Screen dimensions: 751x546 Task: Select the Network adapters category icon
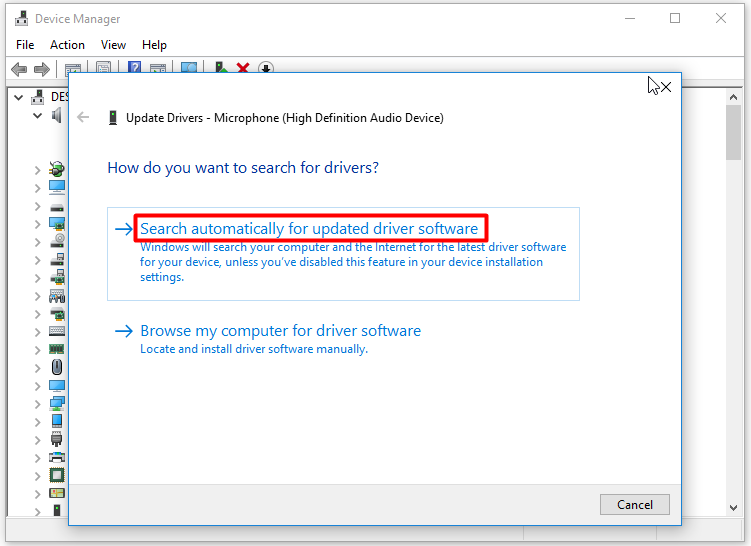[57, 403]
